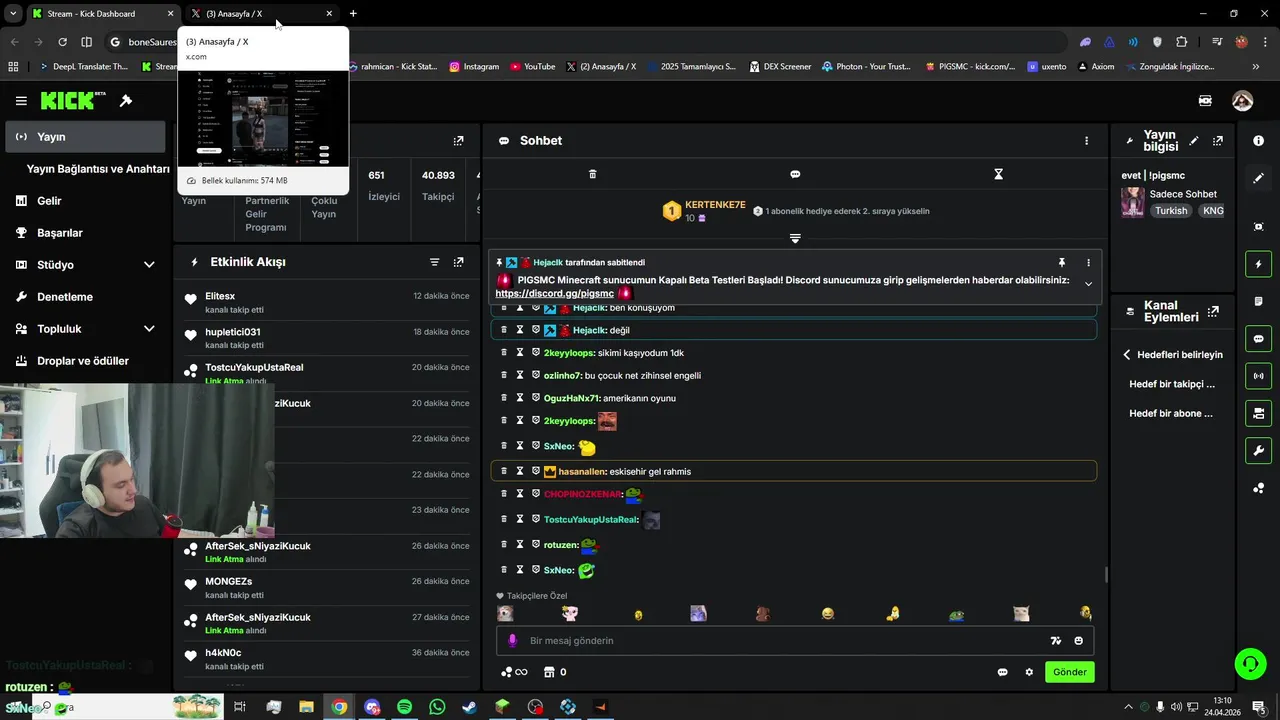Toggle the pencil edit layout button in sidebar
This screenshot has width=1280, height=720.
1258,178
